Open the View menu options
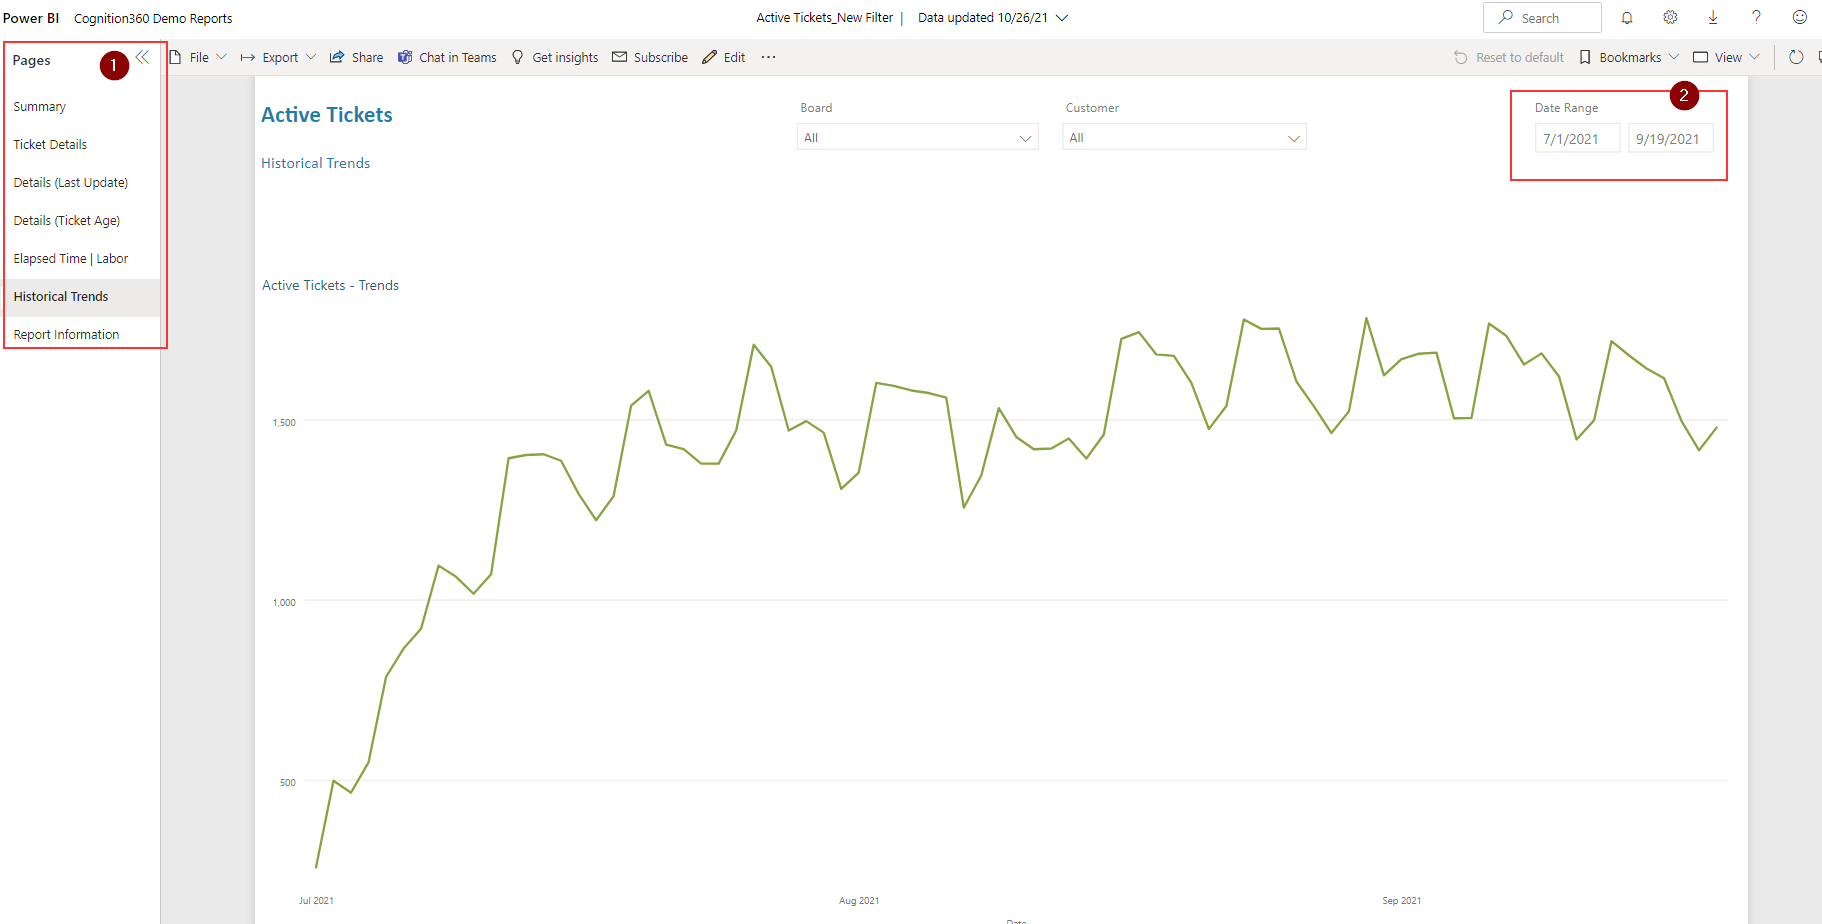 click(1725, 57)
